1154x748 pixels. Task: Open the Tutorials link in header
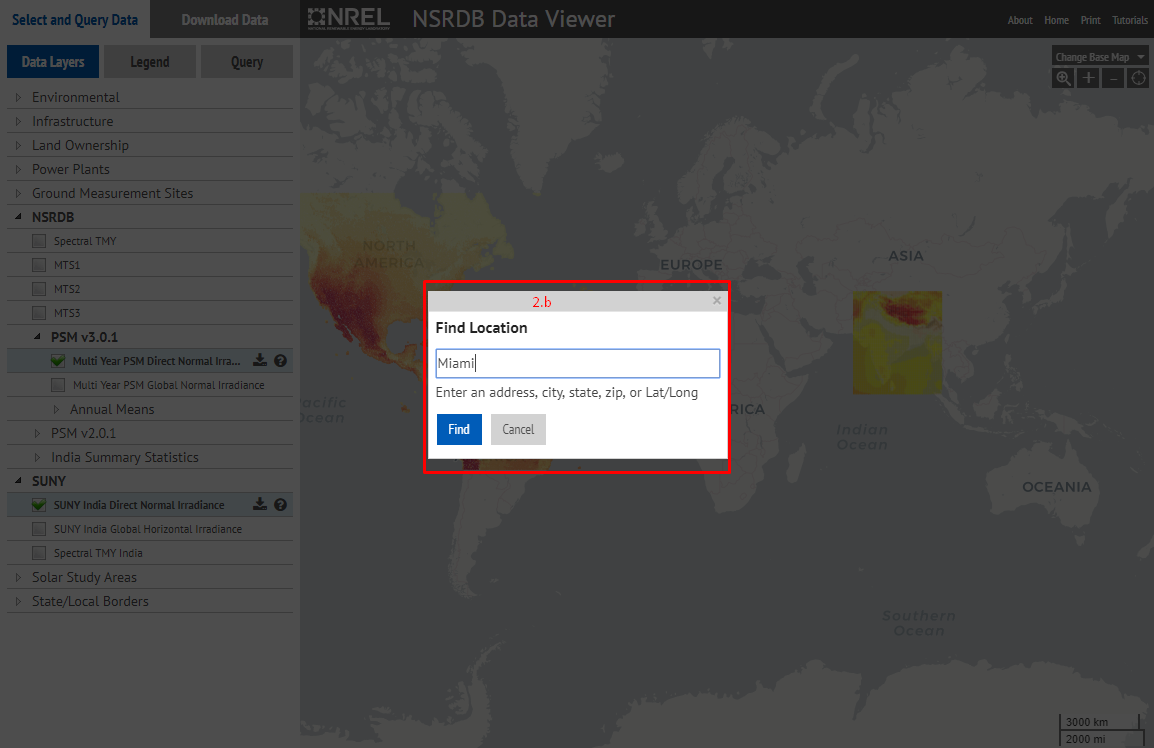1130,20
